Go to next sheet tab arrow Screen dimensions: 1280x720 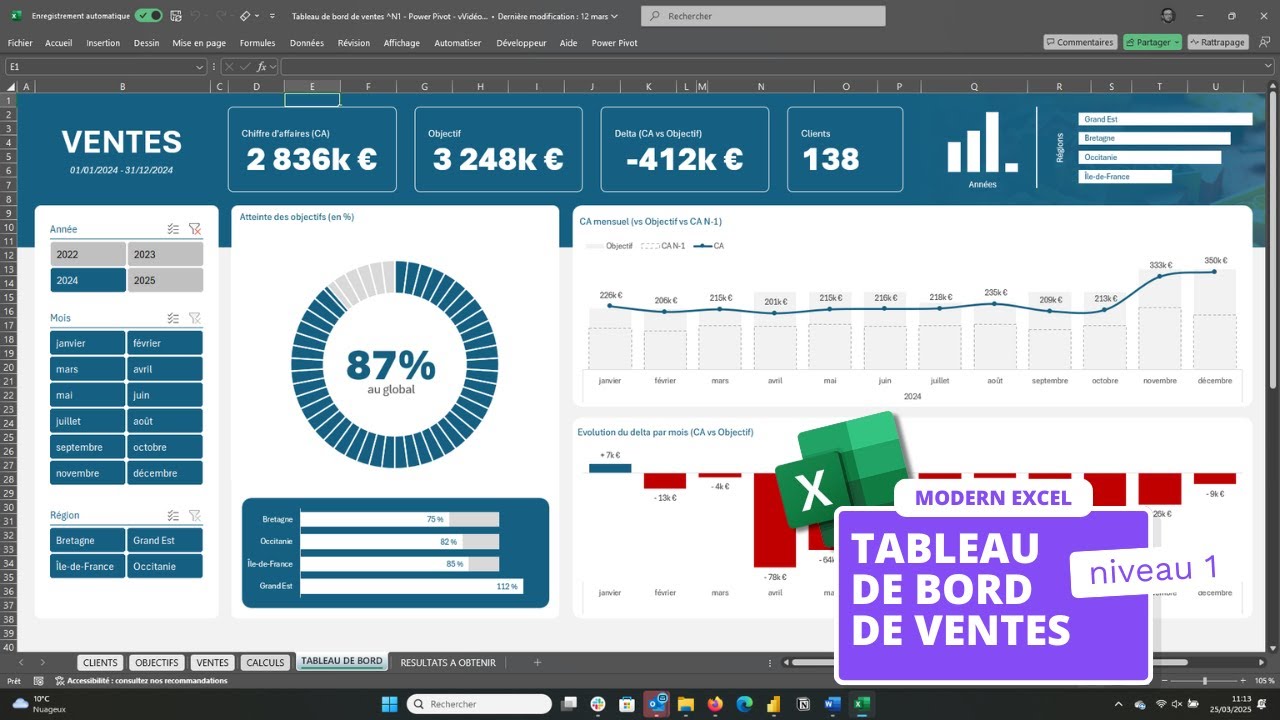click(42, 662)
